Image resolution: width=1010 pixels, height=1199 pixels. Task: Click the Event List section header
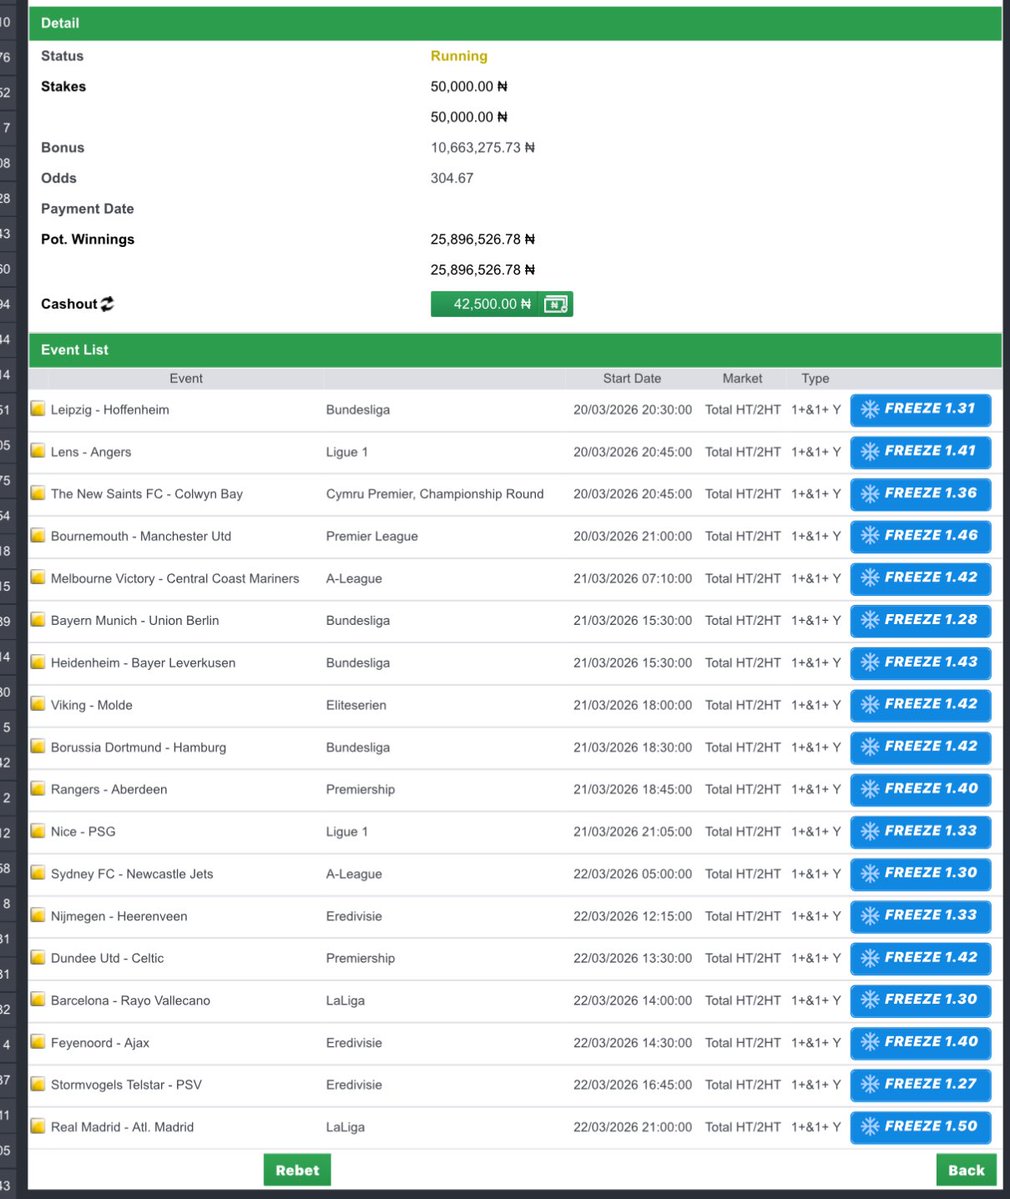tap(515, 350)
